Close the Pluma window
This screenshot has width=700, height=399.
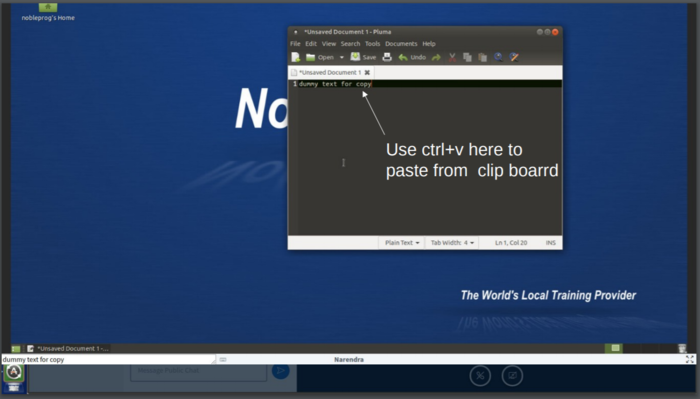pyautogui.click(x=555, y=32)
